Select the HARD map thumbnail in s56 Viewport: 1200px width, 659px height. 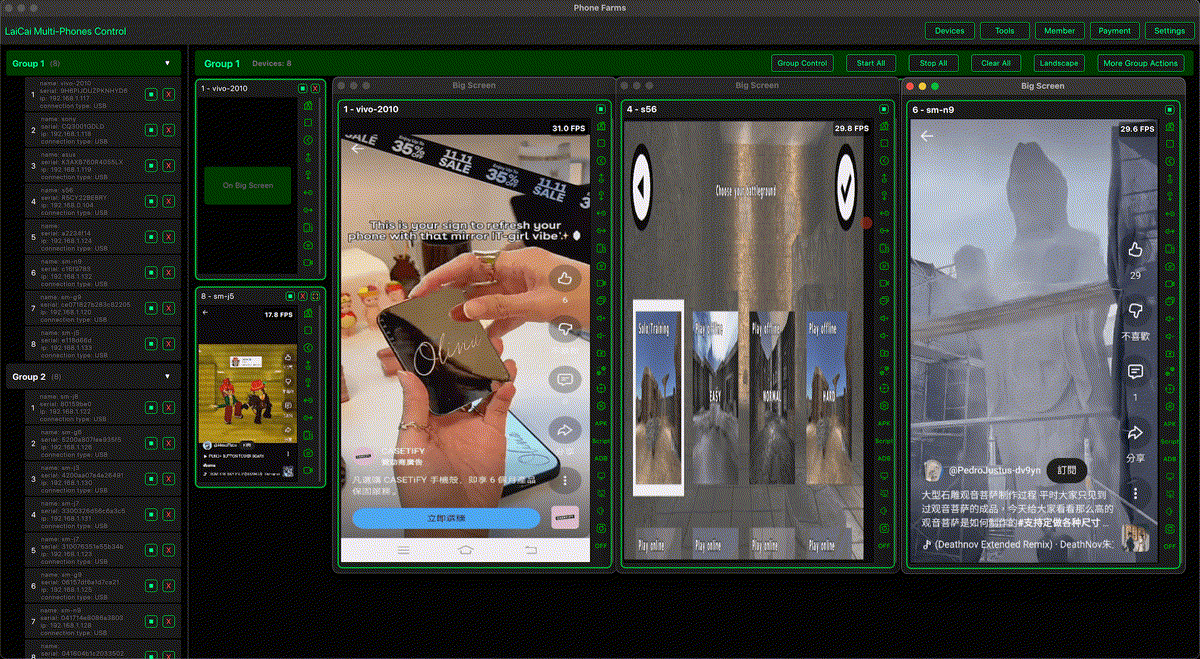point(829,397)
